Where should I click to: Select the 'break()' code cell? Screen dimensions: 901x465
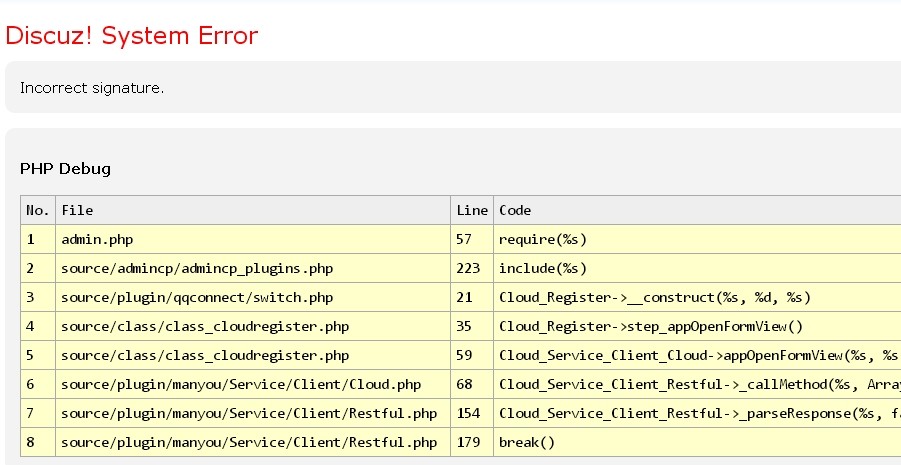(x=697, y=443)
